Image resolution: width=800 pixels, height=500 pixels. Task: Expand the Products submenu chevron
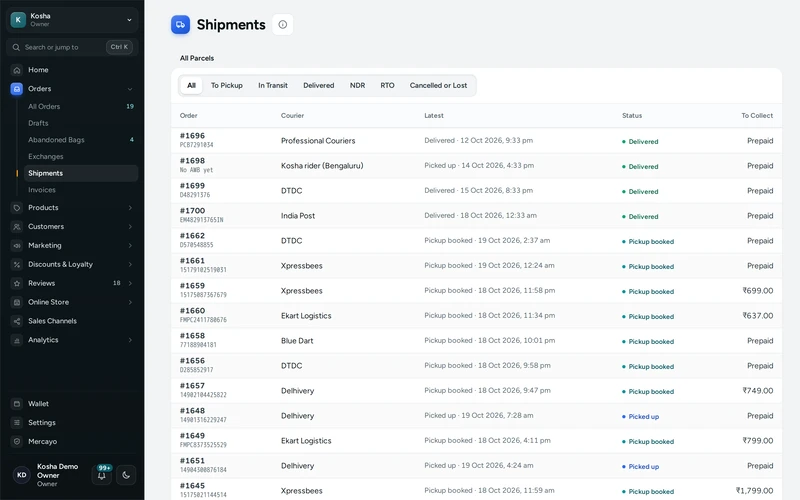(130, 208)
